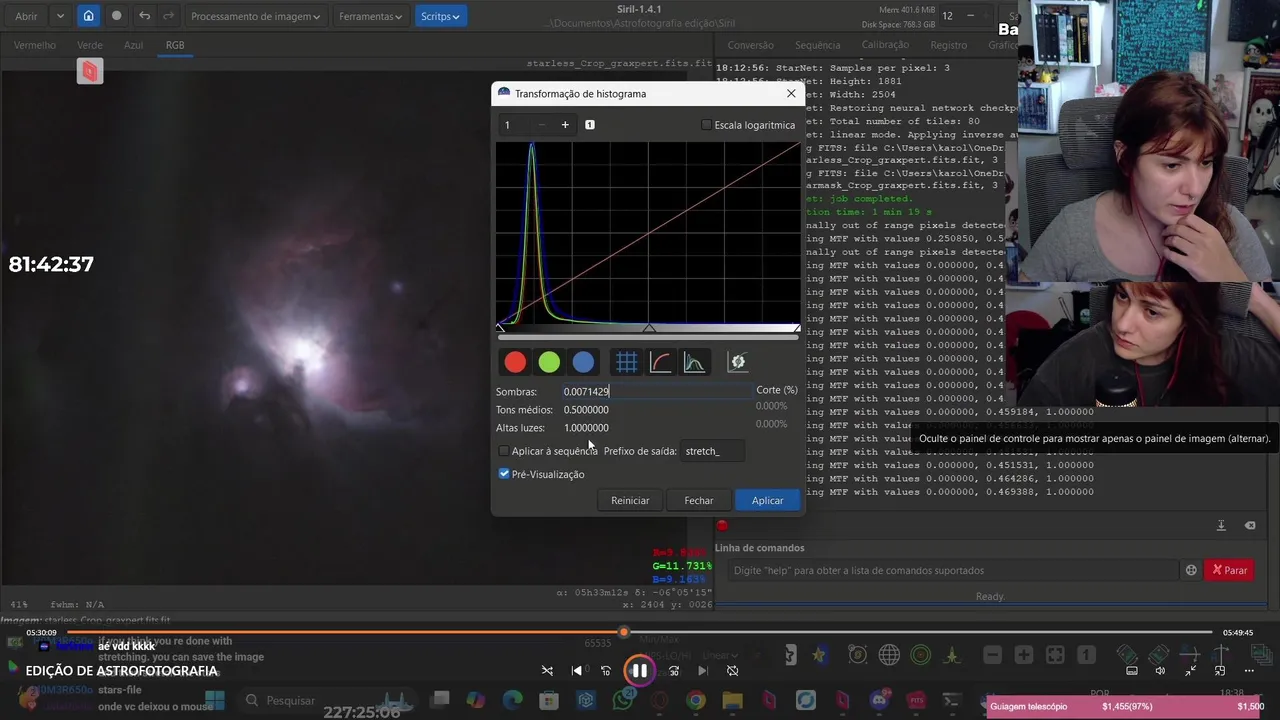Image resolution: width=1280 pixels, height=720 pixels.
Task: Click the shadows triangle slider under histogram
Action: (501, 328)
